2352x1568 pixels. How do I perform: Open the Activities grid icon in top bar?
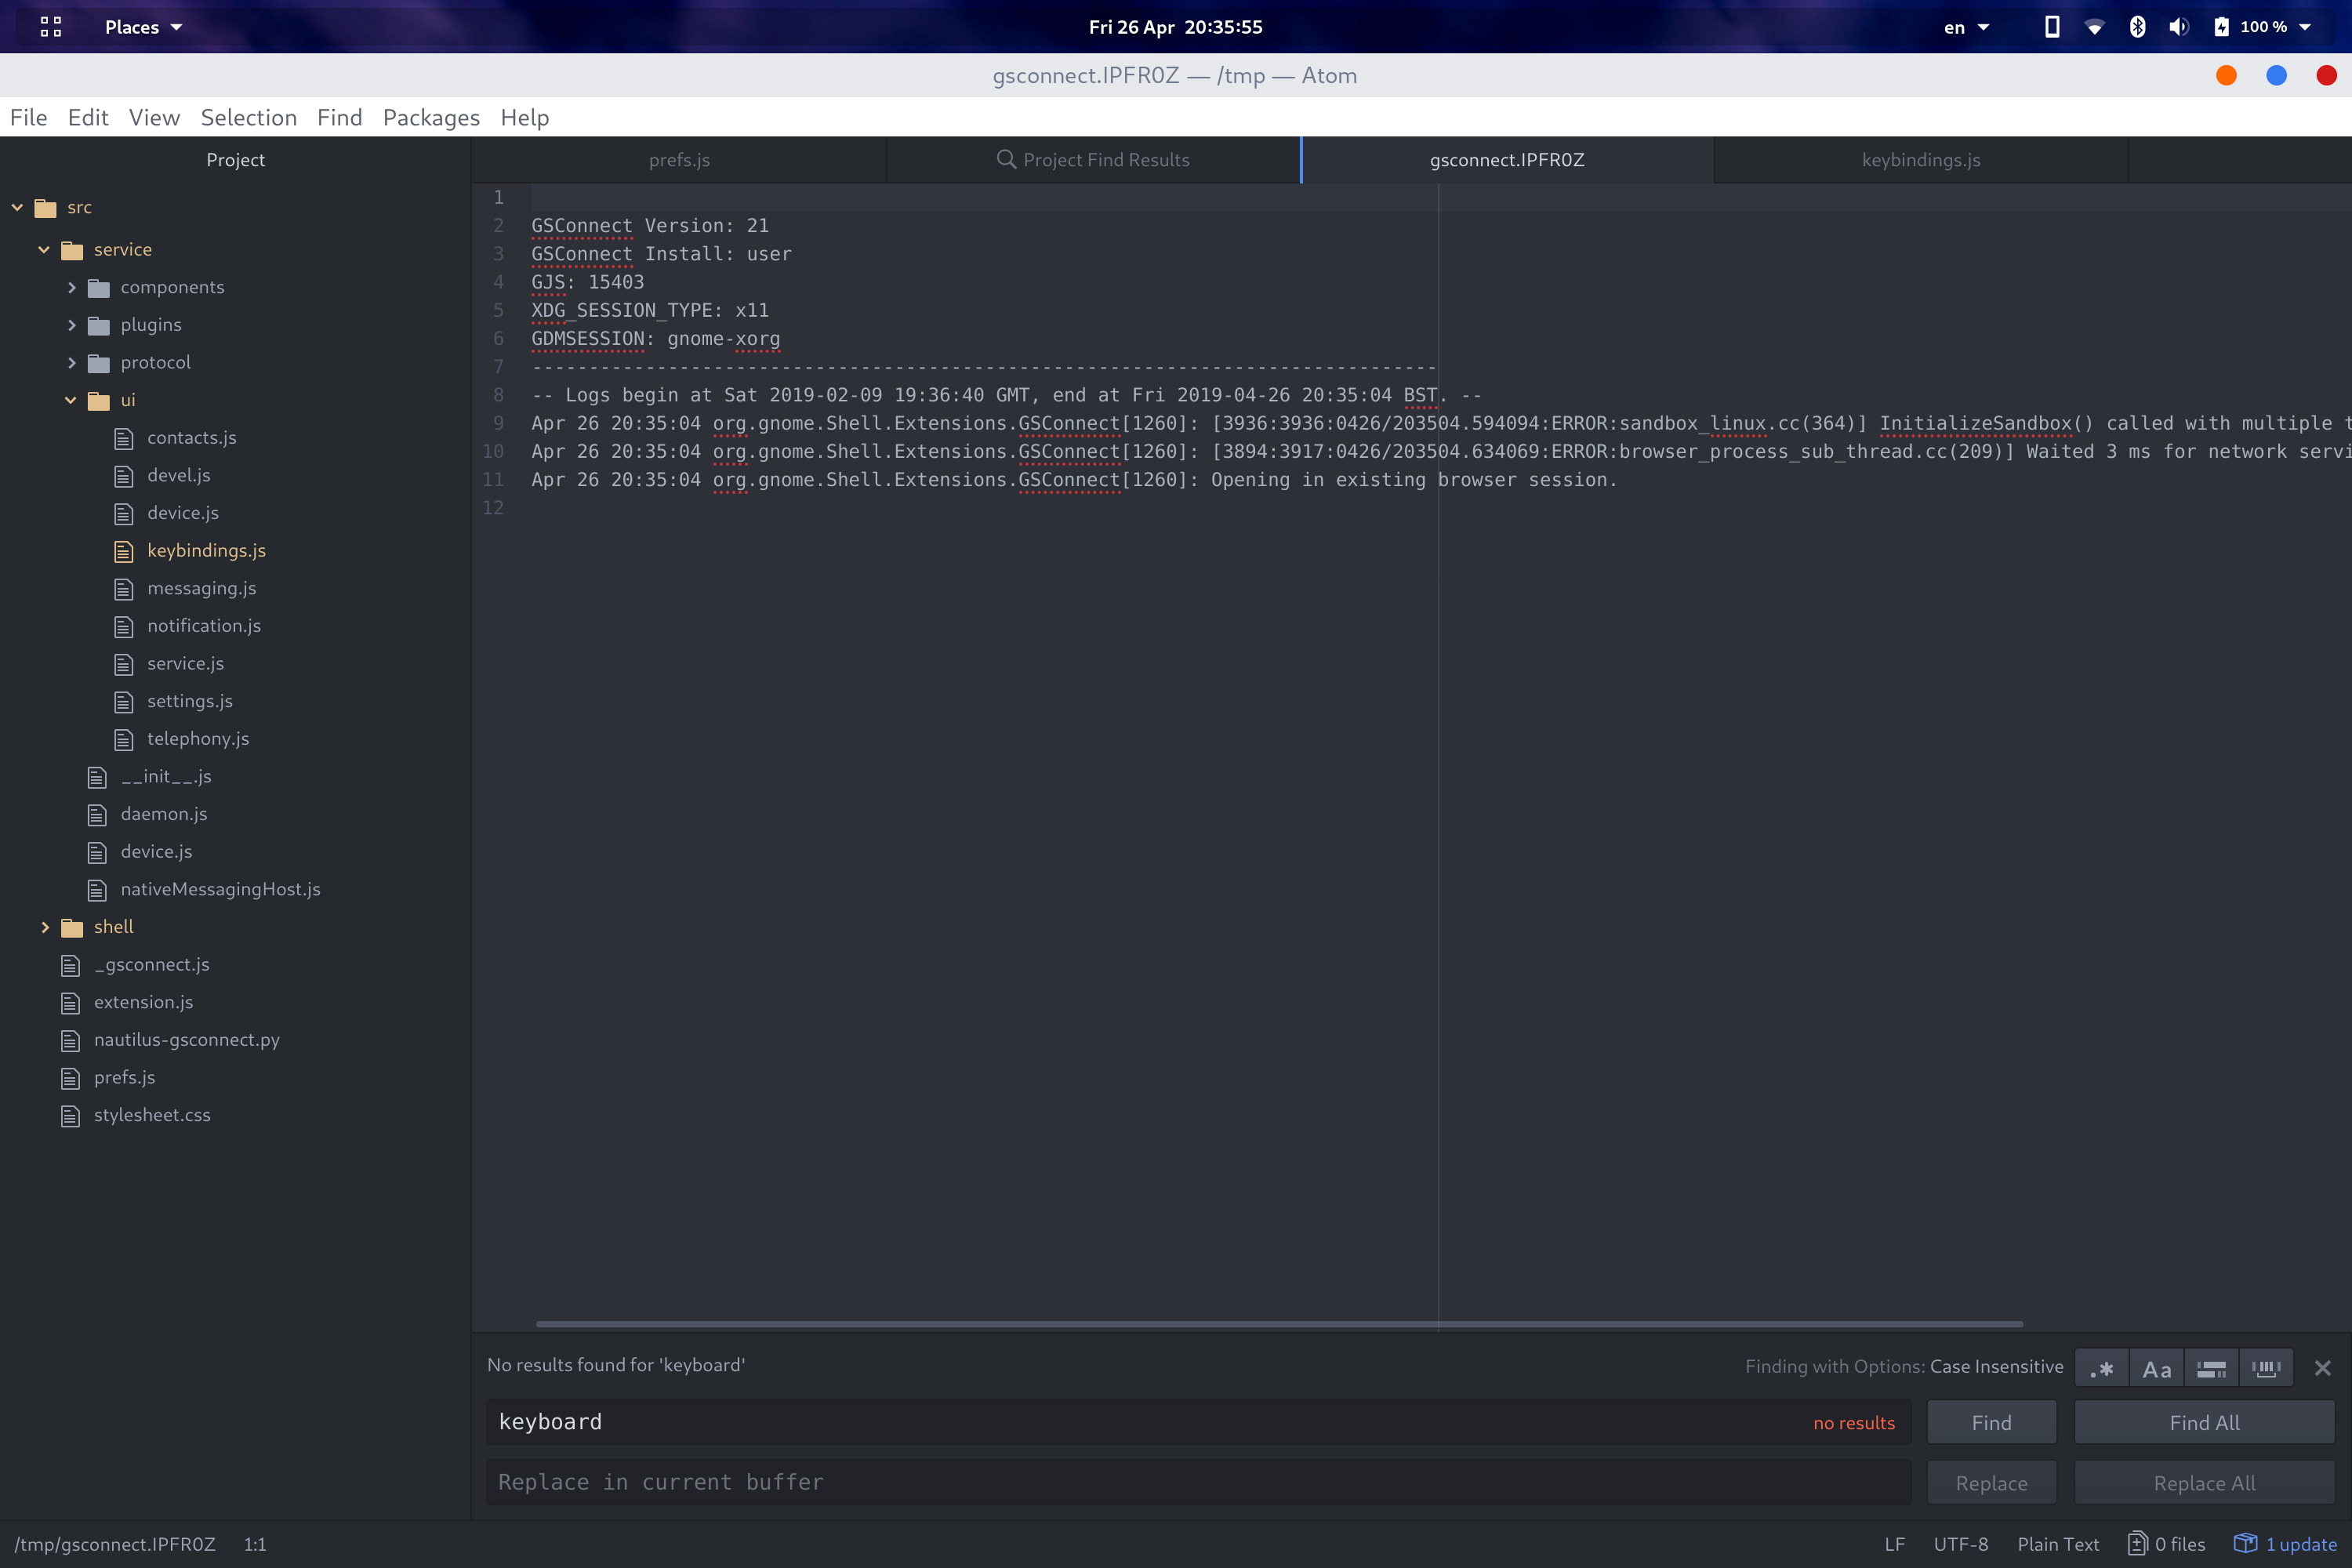(51, 27)
